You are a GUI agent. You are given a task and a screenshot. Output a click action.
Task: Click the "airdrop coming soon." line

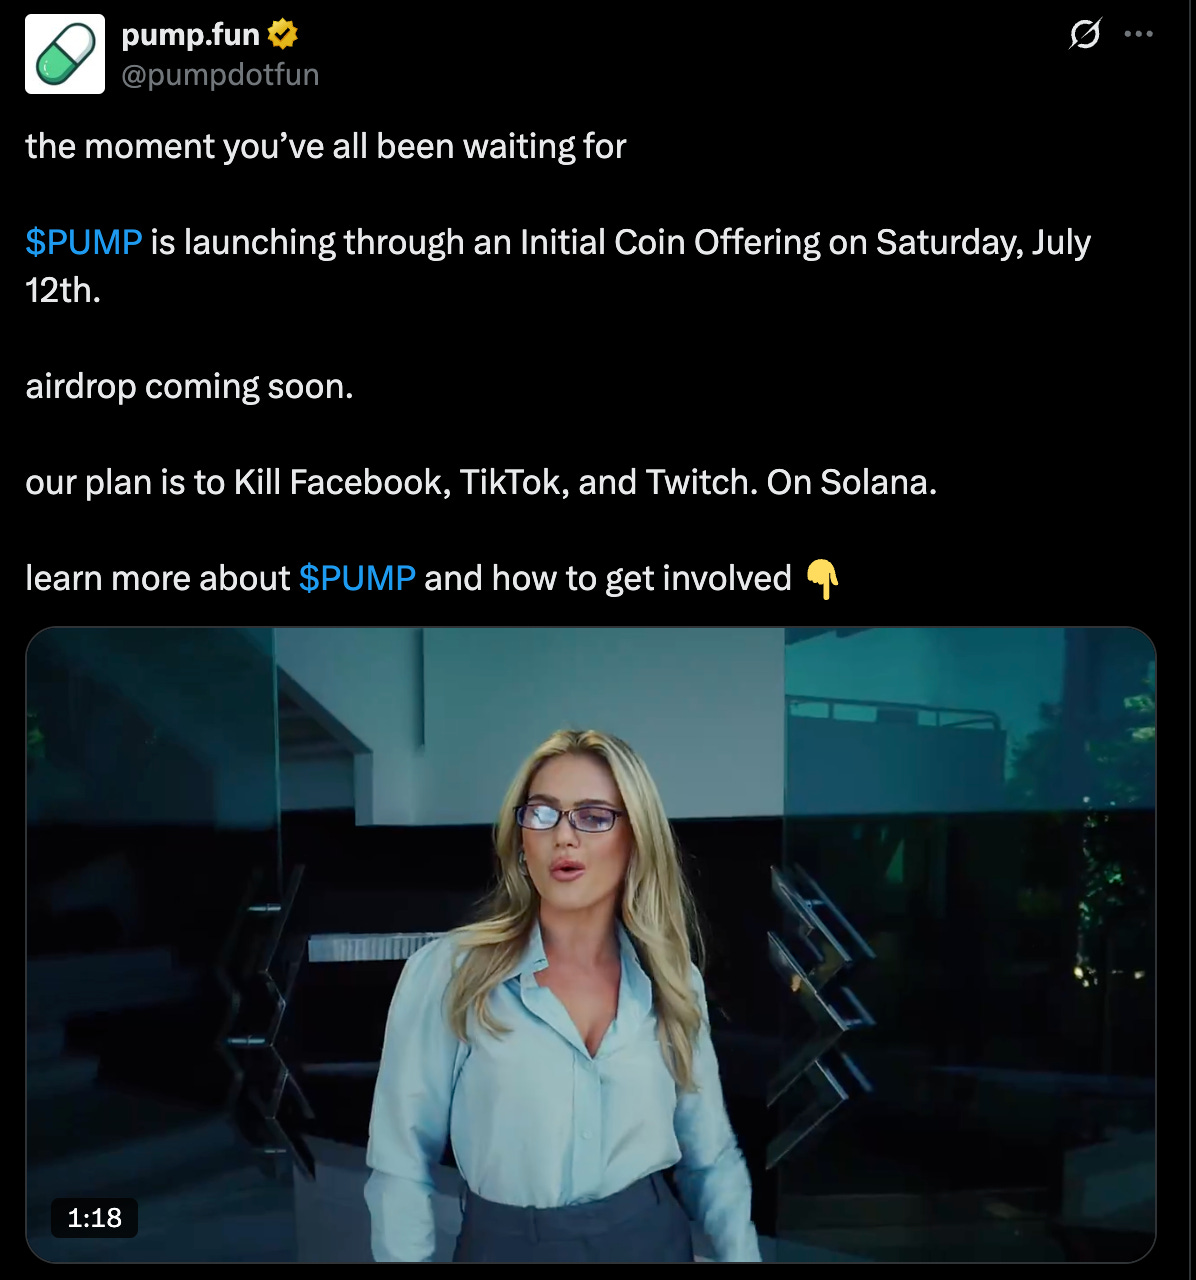pyautogui.click(x=189, y=386)
